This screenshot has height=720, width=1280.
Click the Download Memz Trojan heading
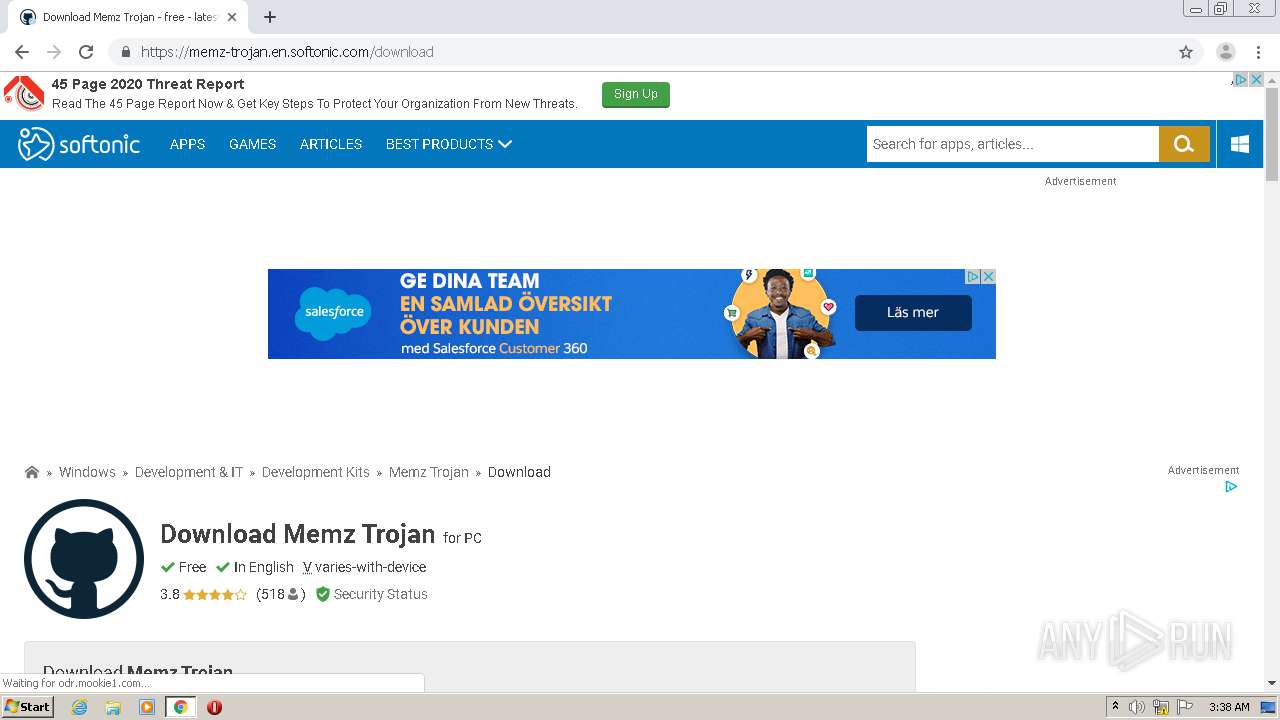(298, 534)
